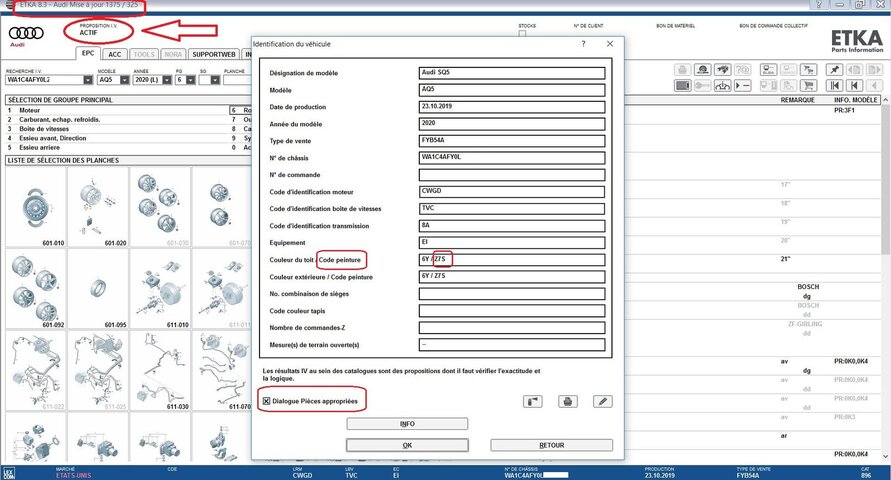The height and width of the screenshot is (480, 891).
Task: Click the greyed-out printer toolbar icon
Action: pyautogui.click(x=682, y=70)
